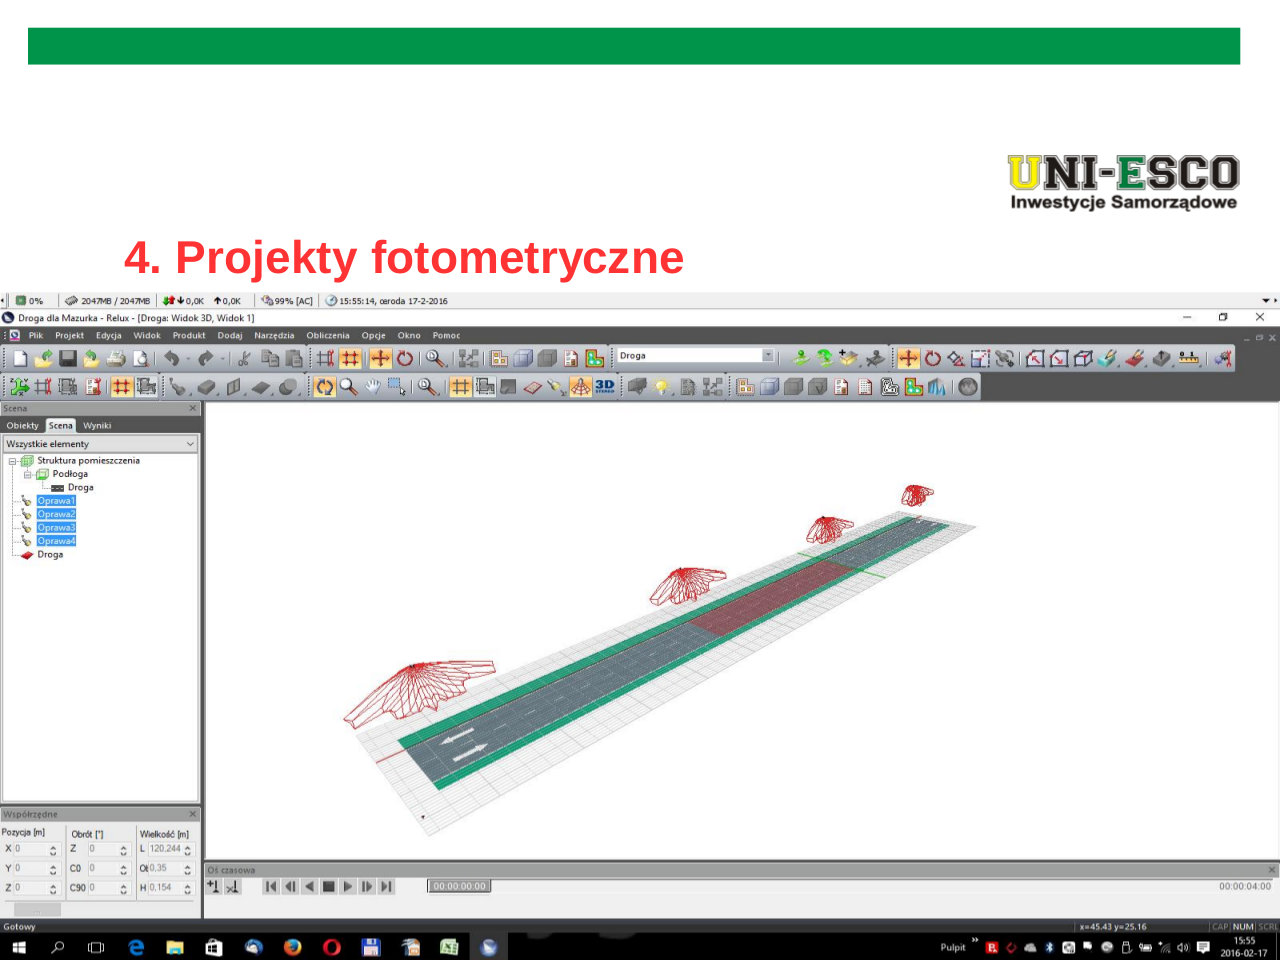Screen dimensions: 1280x960
Task: Toggle the highlighted grid snap button
Action: (x=350, y=358)
